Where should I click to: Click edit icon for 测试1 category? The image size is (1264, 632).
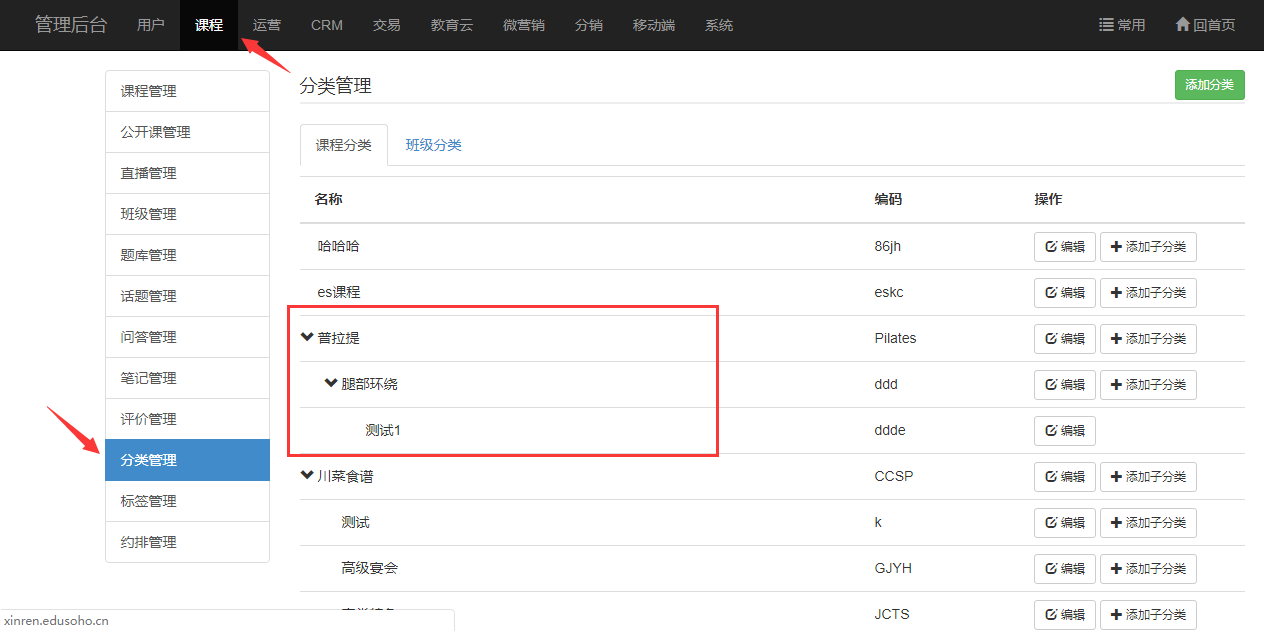[x=1050, y=431]
